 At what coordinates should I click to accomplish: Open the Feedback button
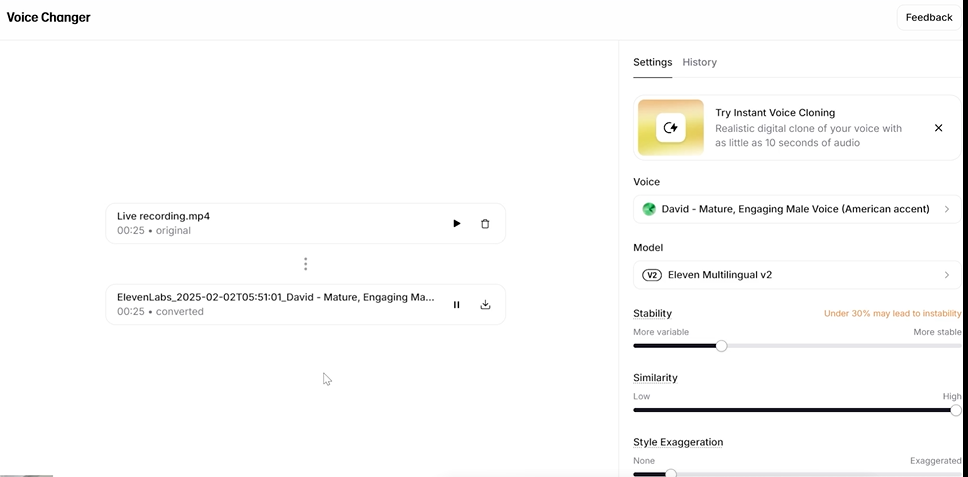tap(928, 17)
